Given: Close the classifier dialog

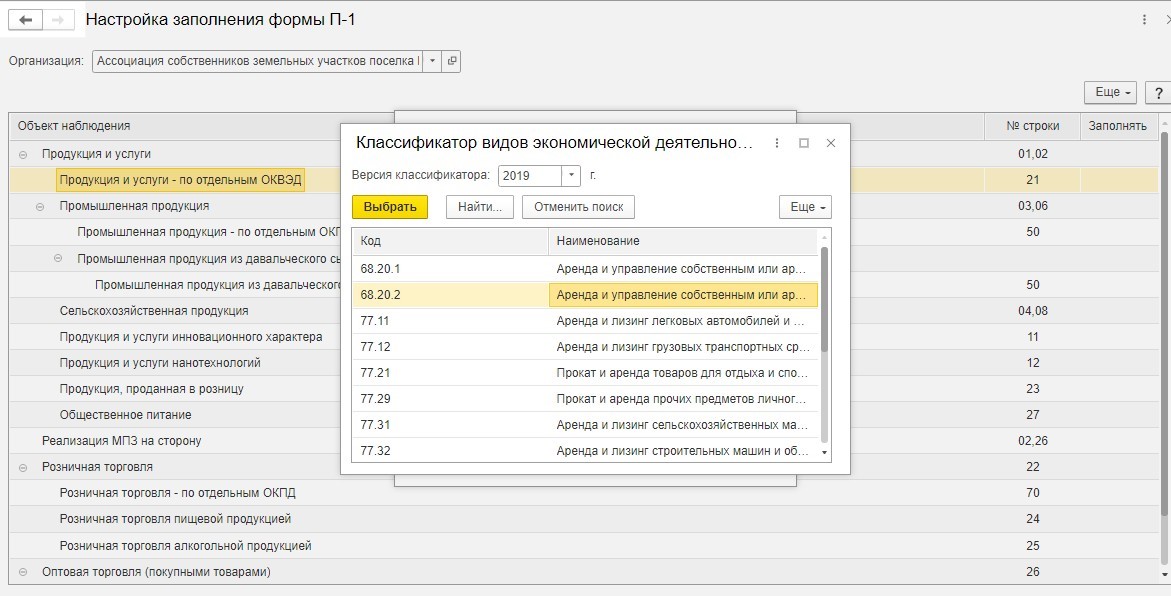Looking at the screenshot, I should 830,143.
